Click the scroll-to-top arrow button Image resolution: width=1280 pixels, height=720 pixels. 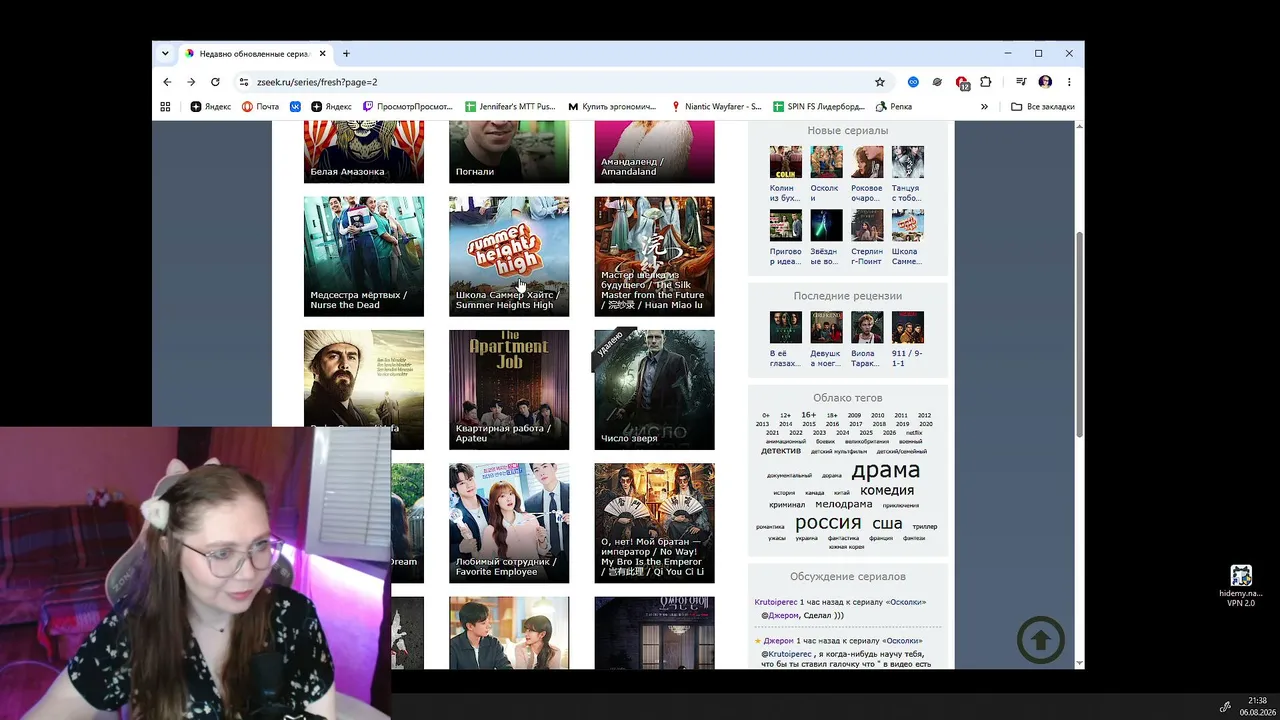click(x=1041, y=640)
